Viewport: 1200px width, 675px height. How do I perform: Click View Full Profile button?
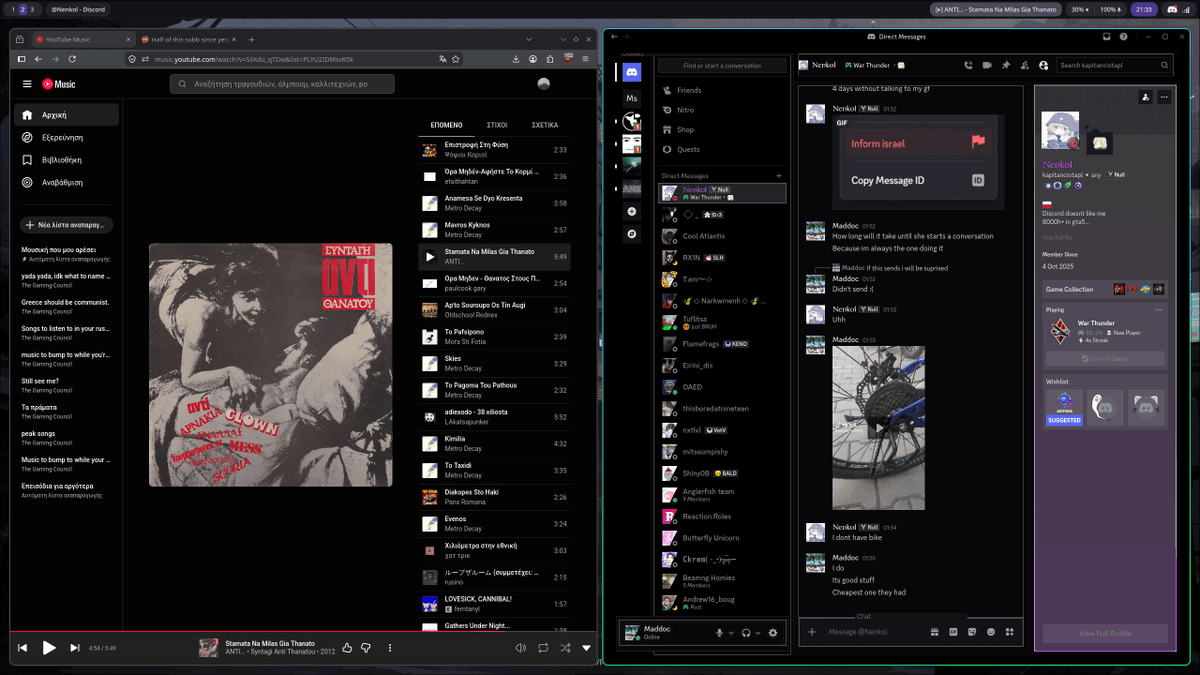1105,633
